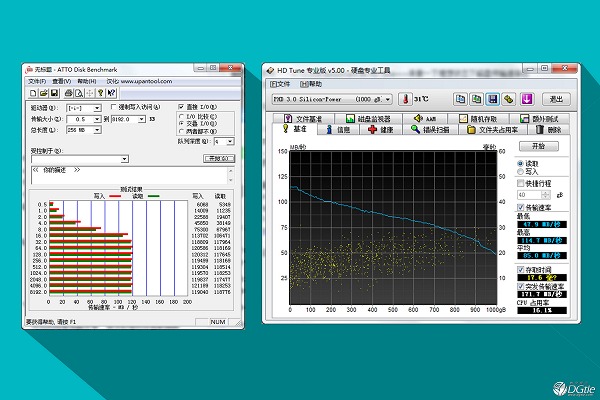Image resolution: width=600 pixels, height=400 pixels.
Task: Switch to the 健康 health tab
Action: (381, 130)
